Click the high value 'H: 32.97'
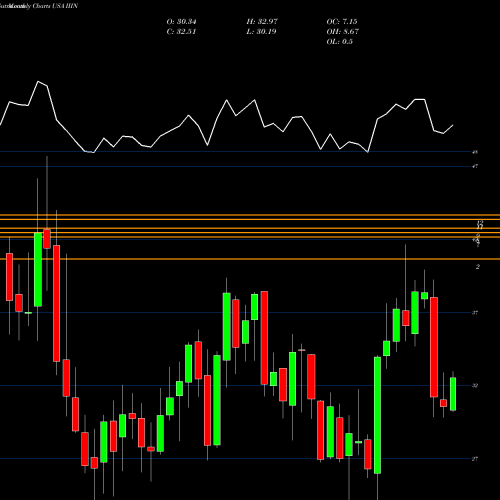Viewport: 500px width, 500px height. click(x=262, y=22)
